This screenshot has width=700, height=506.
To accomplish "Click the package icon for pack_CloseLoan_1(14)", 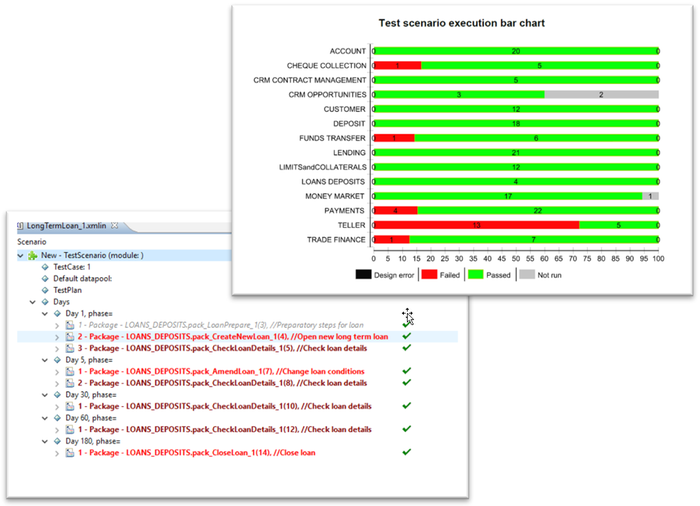I will (69, 452).
